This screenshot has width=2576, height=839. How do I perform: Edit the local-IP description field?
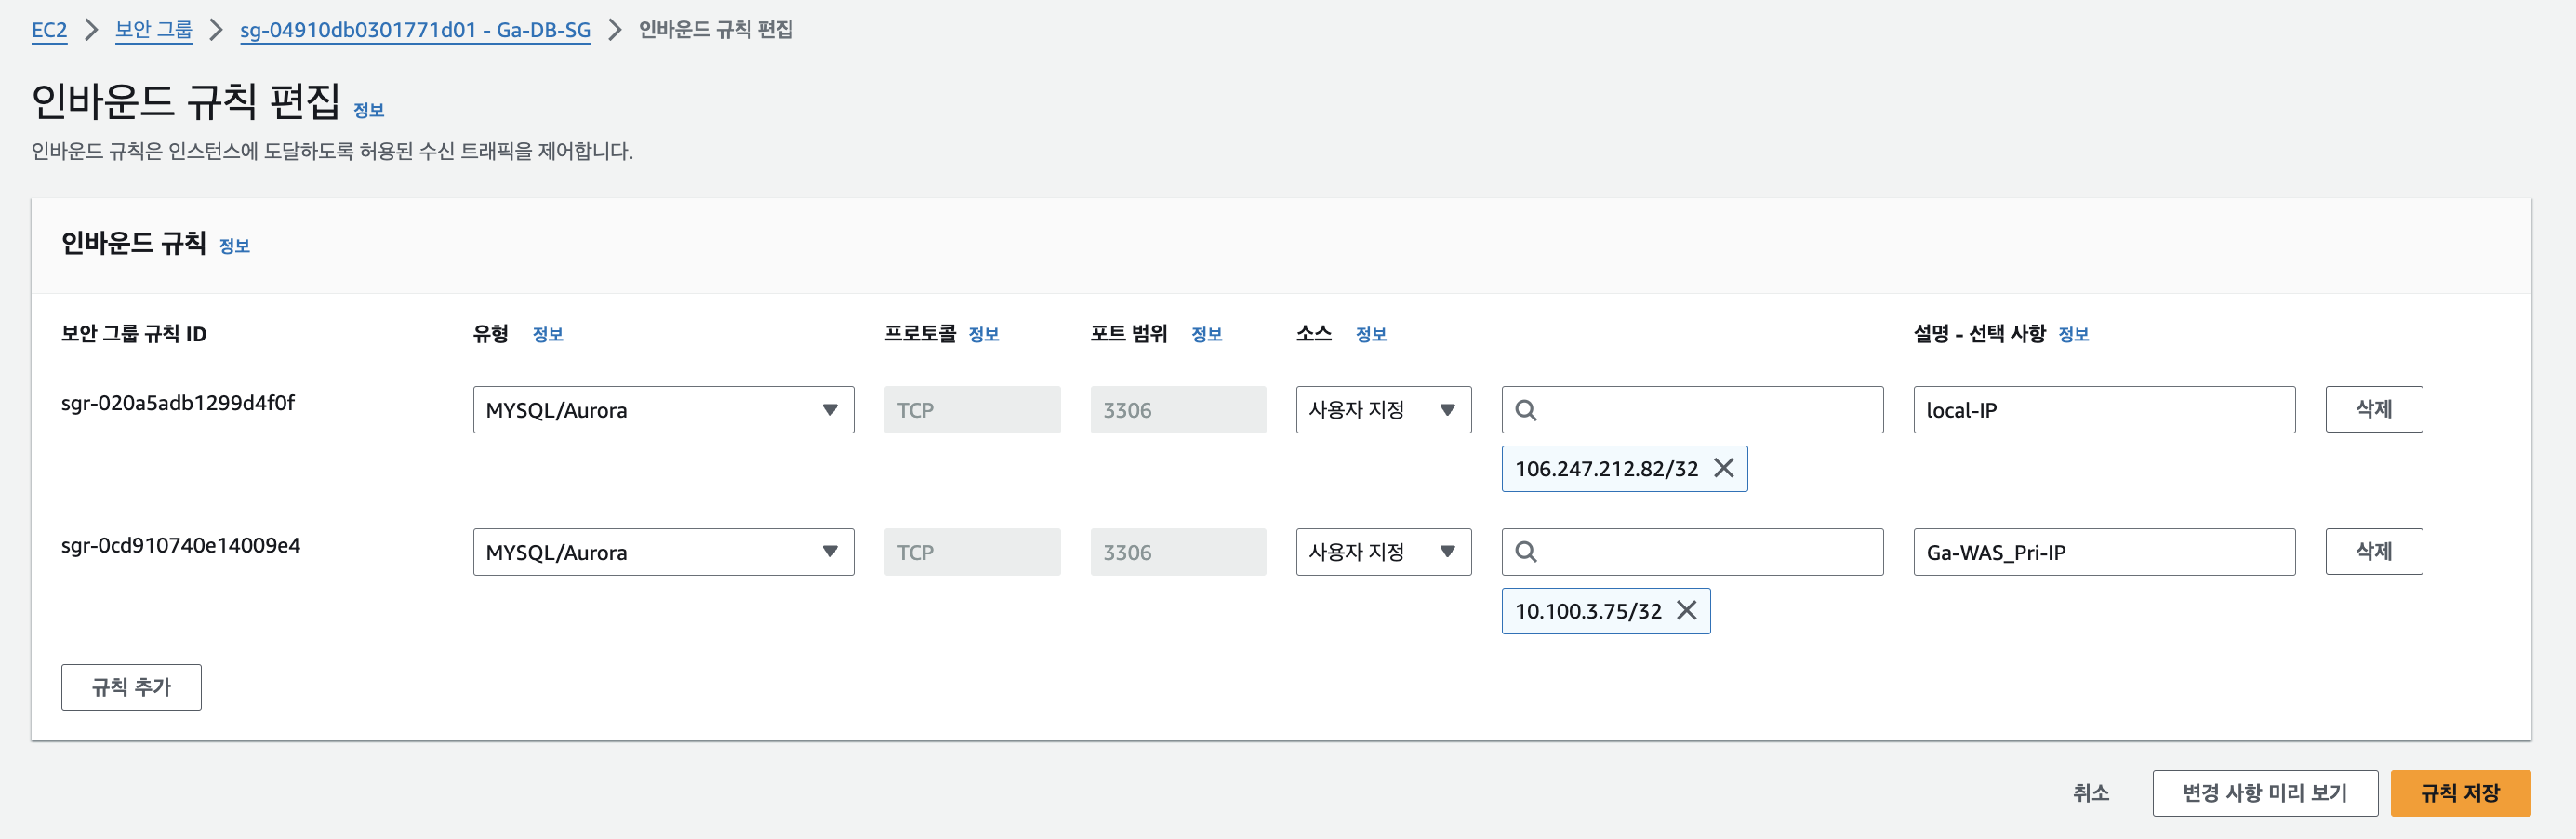click(x=2104, y=410)
